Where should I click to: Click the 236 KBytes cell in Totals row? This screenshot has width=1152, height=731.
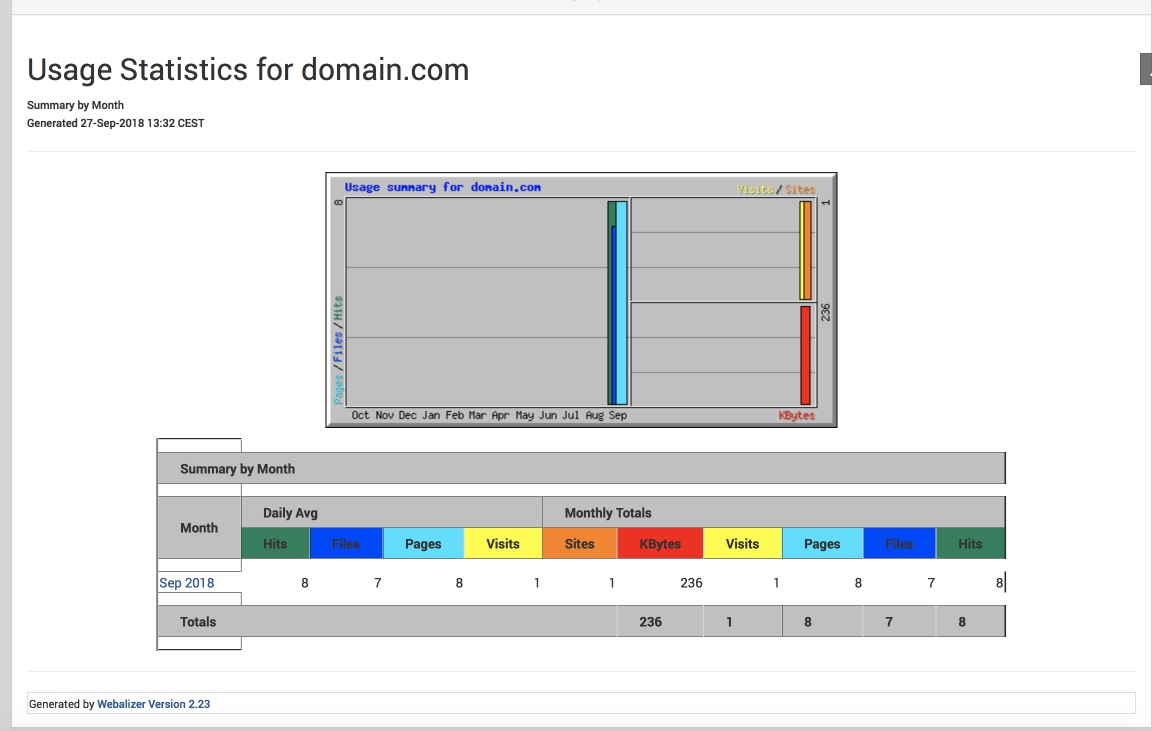[651, 622]
